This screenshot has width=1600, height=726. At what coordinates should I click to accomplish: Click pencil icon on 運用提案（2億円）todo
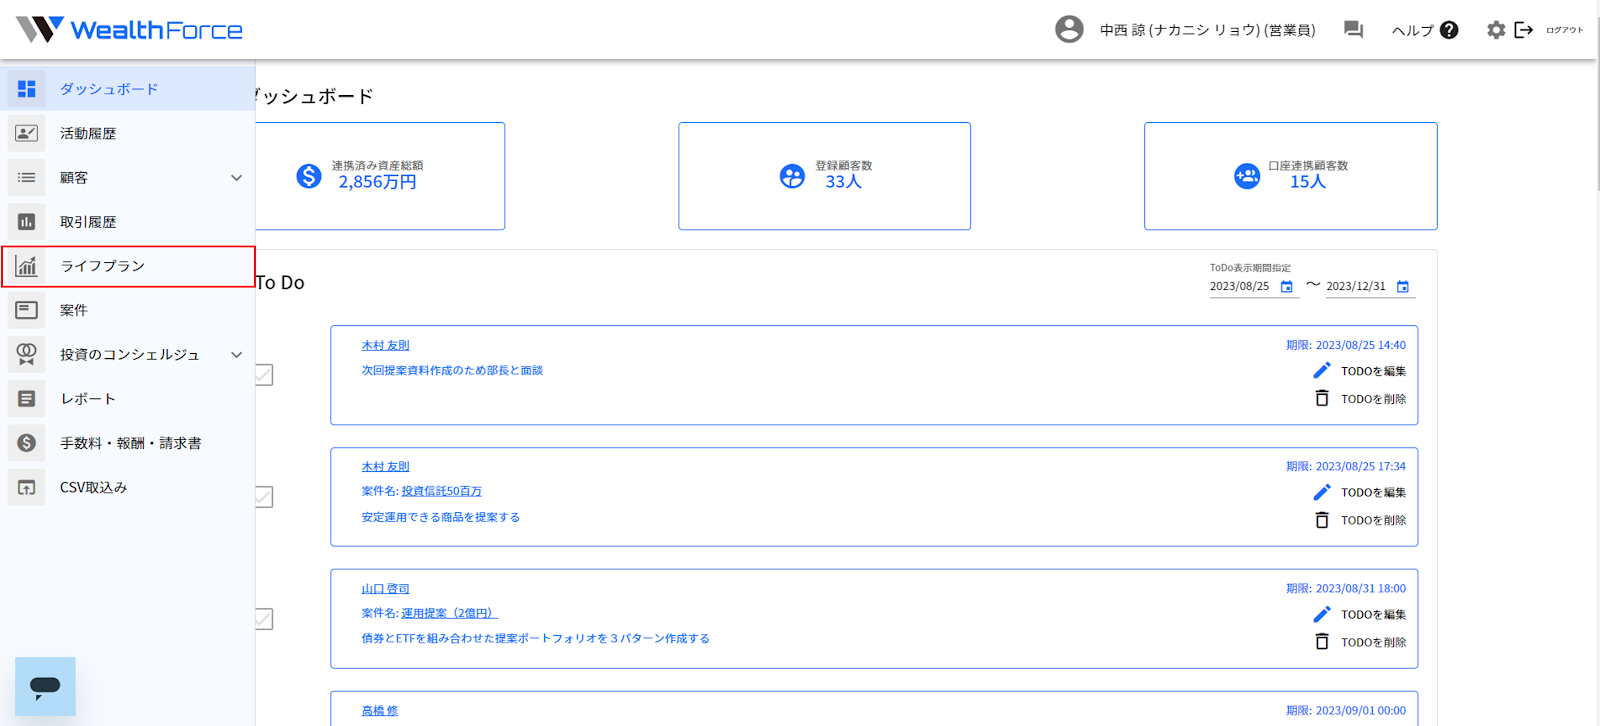1322,615
